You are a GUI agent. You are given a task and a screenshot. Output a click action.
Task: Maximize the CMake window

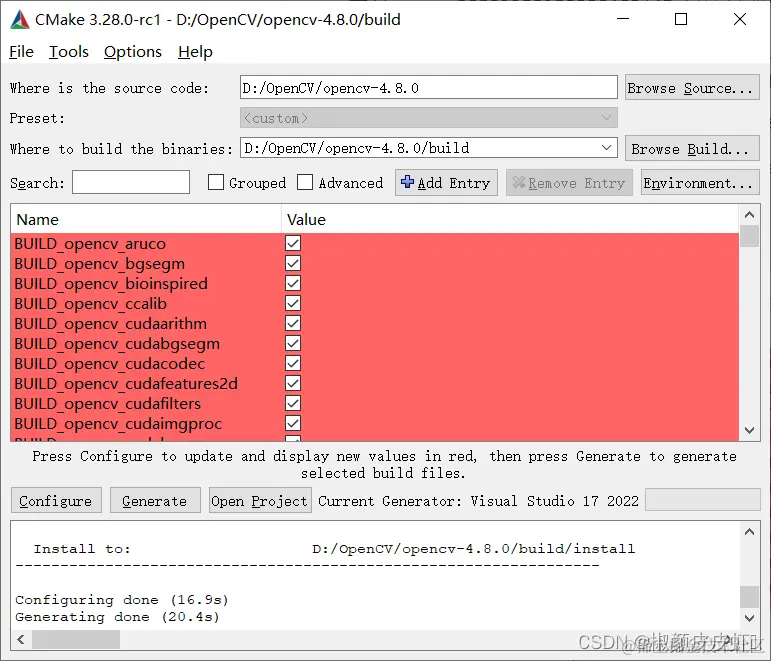tap(681, 19)
